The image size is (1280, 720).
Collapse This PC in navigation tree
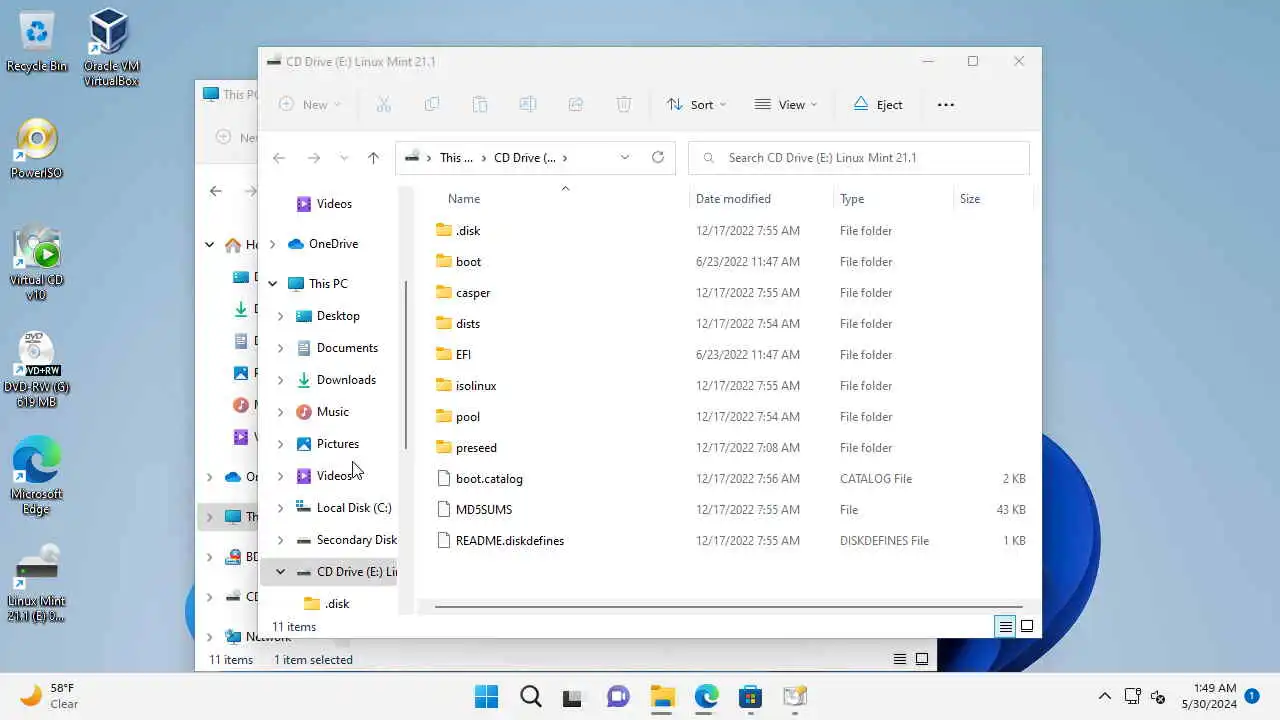click(272, 284)
